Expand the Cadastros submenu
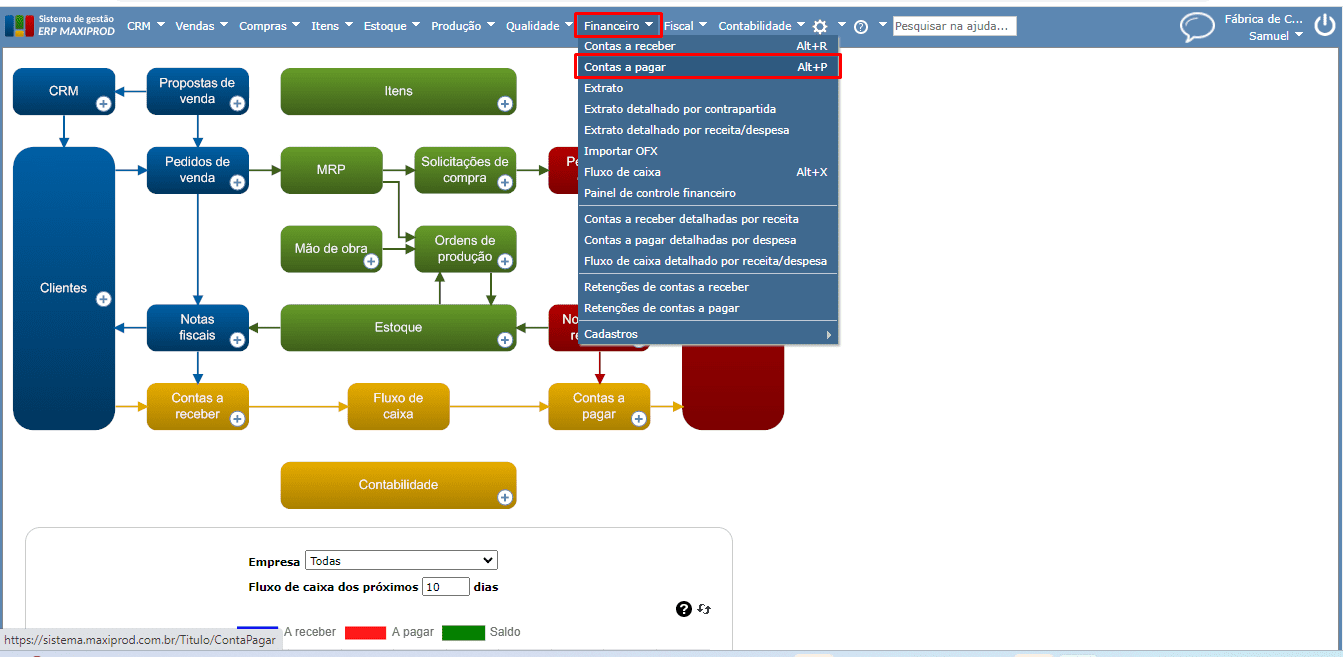Image resolution: width=1343 pixels, height=657 pixels. [708, 334]
